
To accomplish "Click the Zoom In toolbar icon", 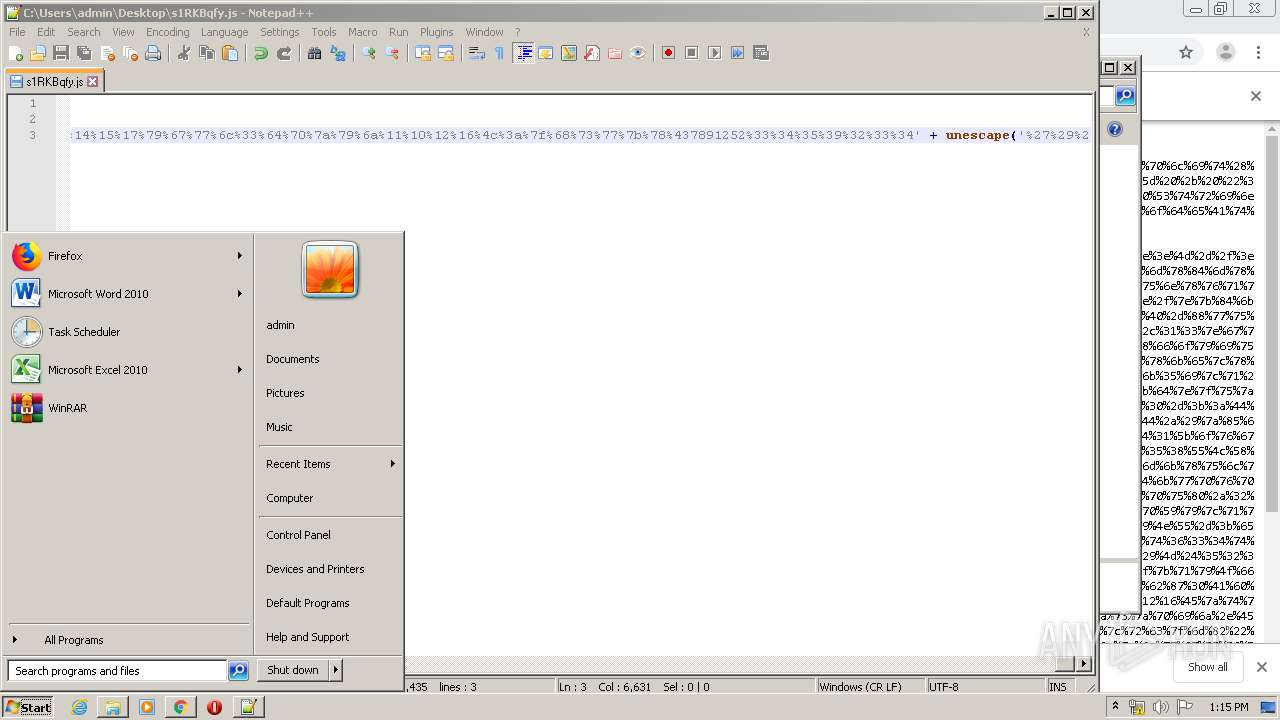I will coord(369,53).
